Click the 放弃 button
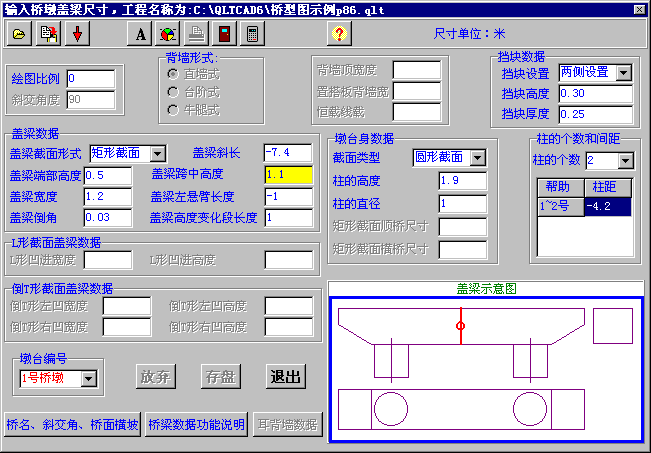Viewport: 651px width, 453px height. click(x=156, y=377)
